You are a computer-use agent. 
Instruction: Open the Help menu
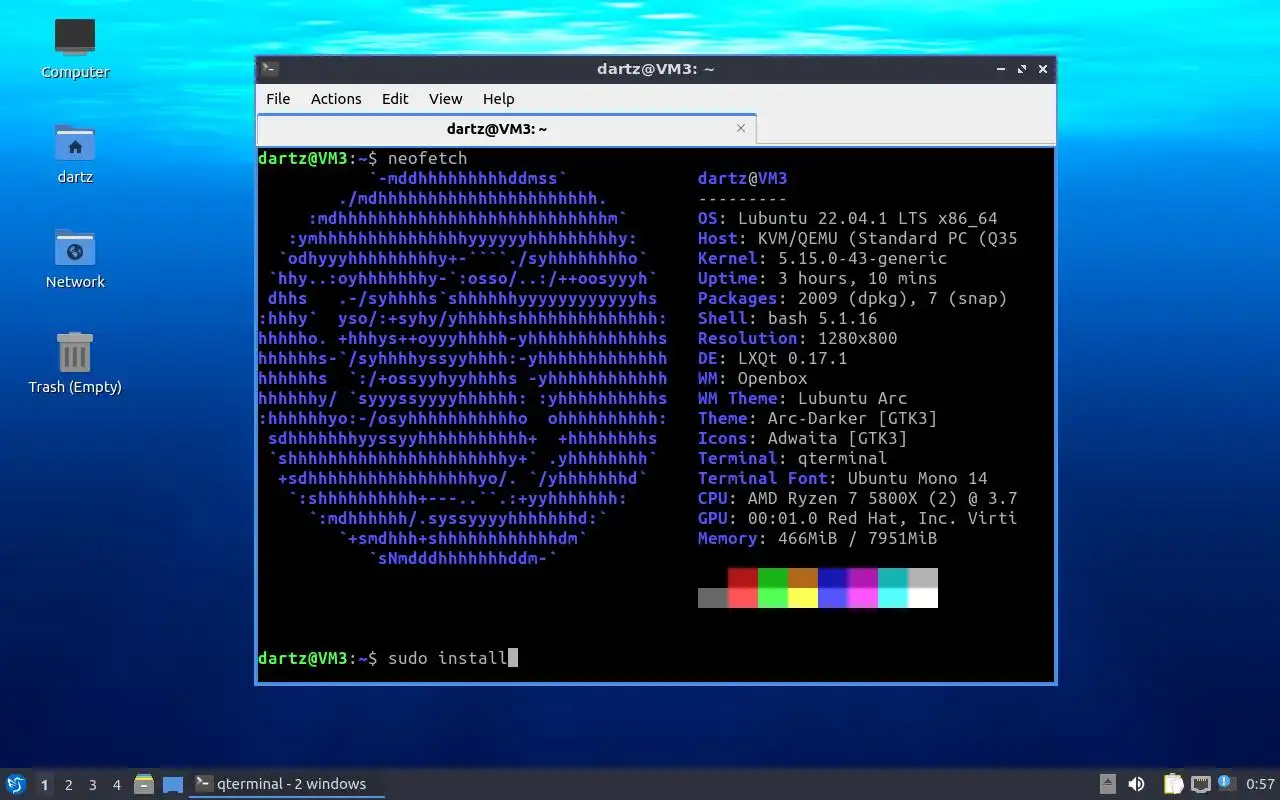coord(498,98)
